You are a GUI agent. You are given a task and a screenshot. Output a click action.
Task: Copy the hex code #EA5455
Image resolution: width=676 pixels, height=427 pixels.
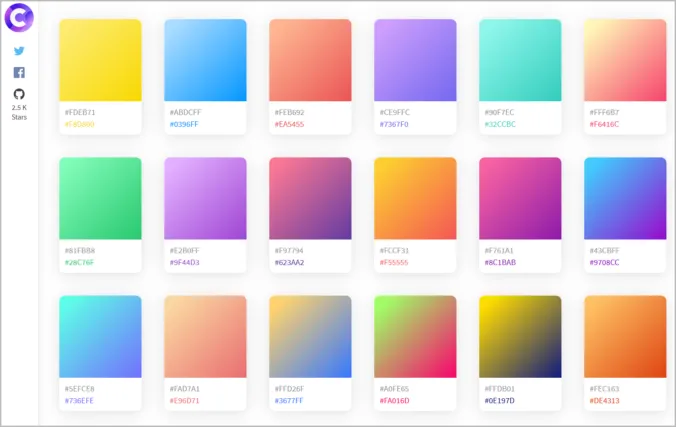point(289,124)
